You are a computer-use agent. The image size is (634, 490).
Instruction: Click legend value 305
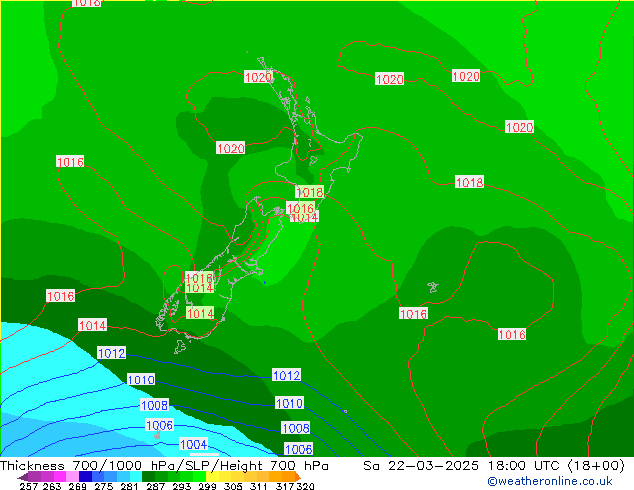pos(233,486)
